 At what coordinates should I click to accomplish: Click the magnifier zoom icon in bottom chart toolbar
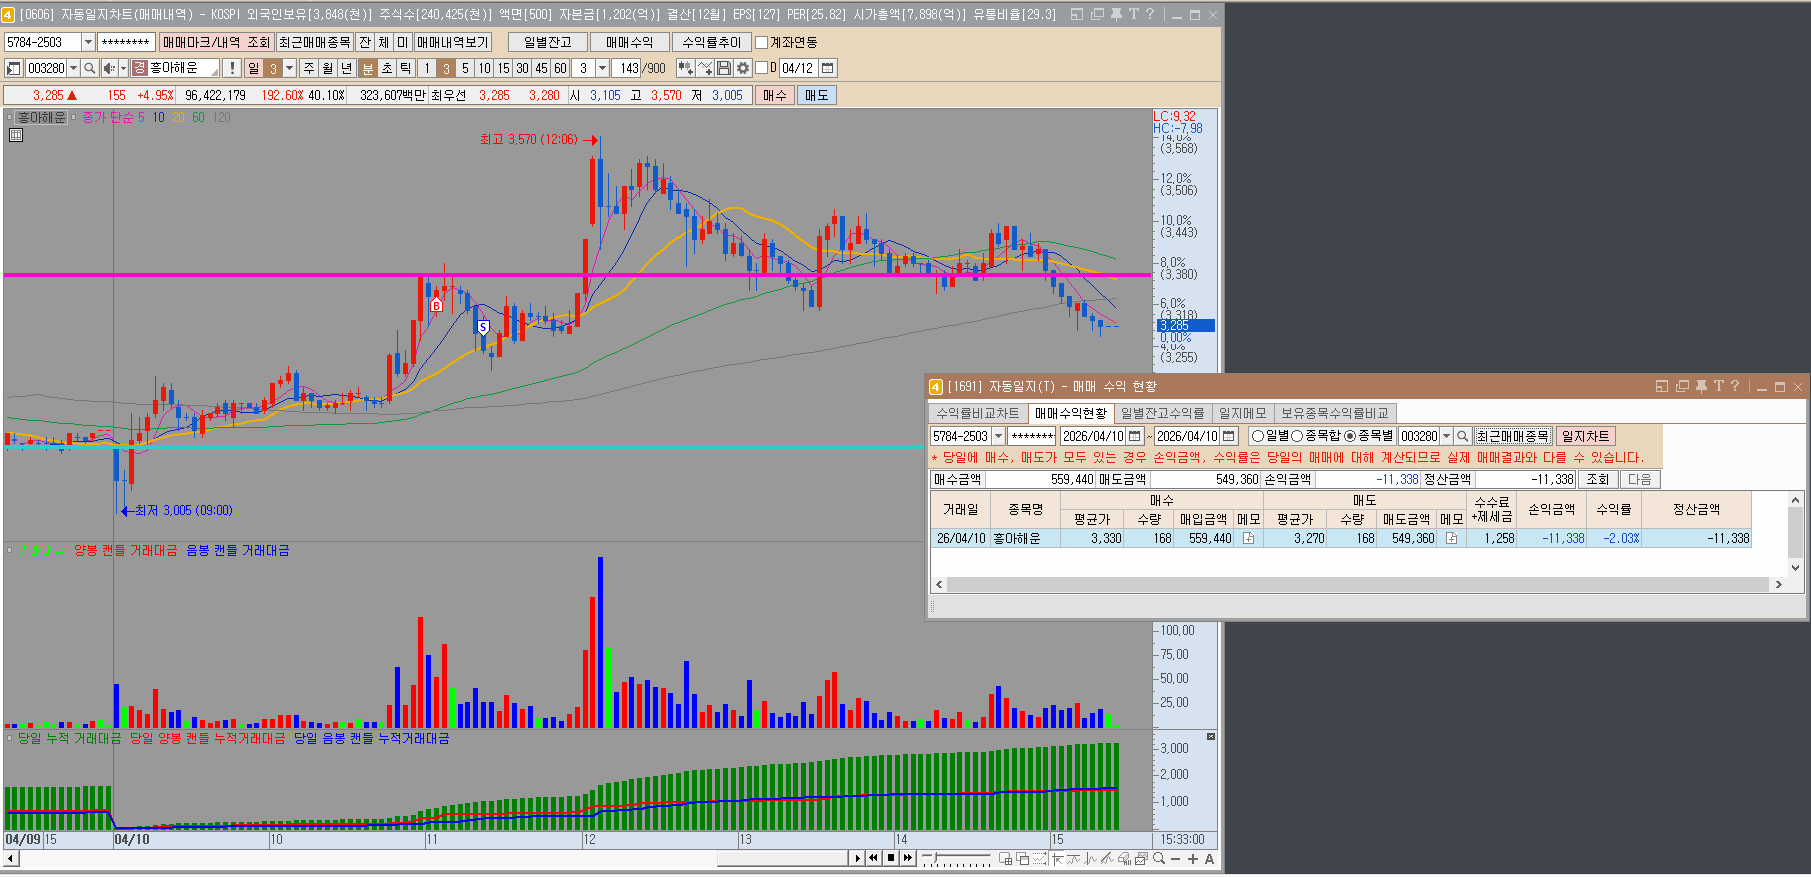pyautogui.click(x=1159, y=859)
